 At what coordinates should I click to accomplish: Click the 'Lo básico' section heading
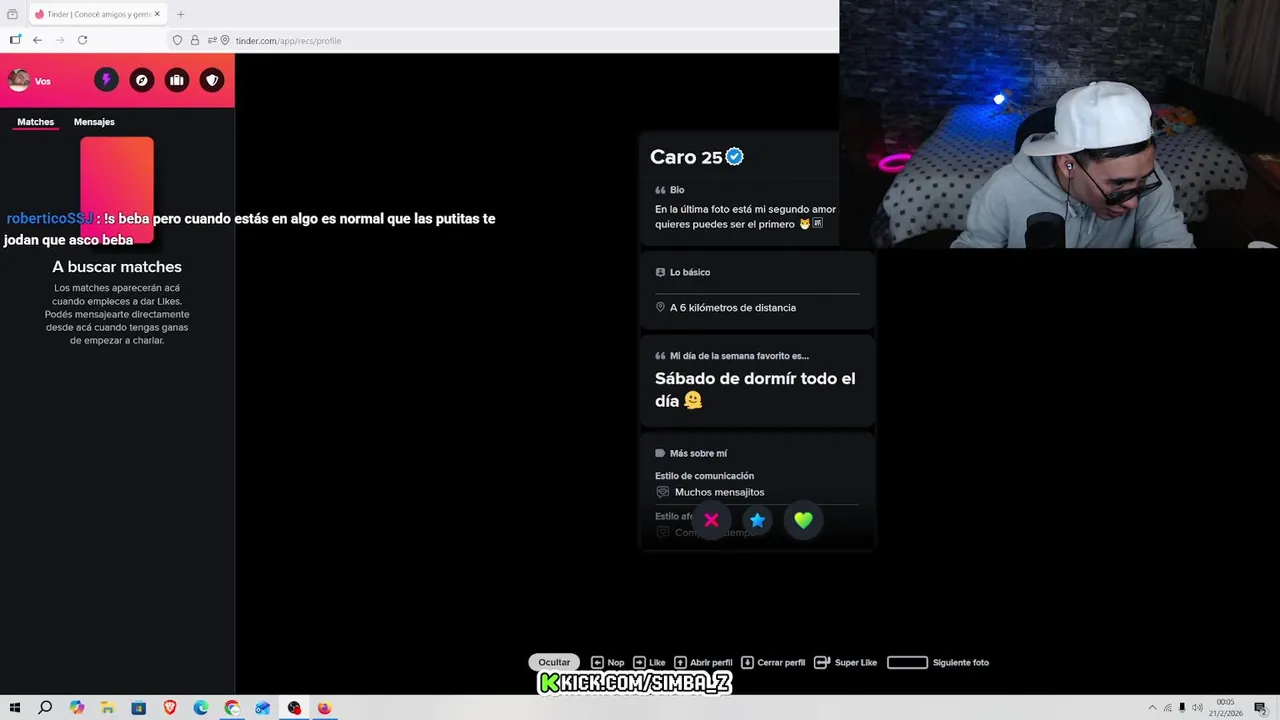[x=690, y=272]
